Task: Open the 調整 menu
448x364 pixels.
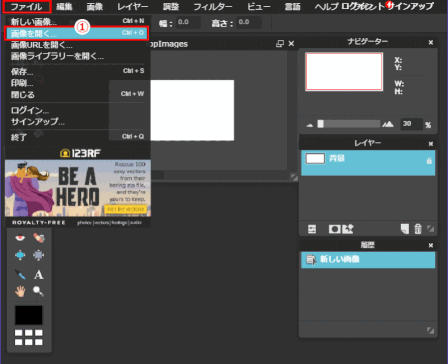Action: pyautogui.click(x=171, y=7)
